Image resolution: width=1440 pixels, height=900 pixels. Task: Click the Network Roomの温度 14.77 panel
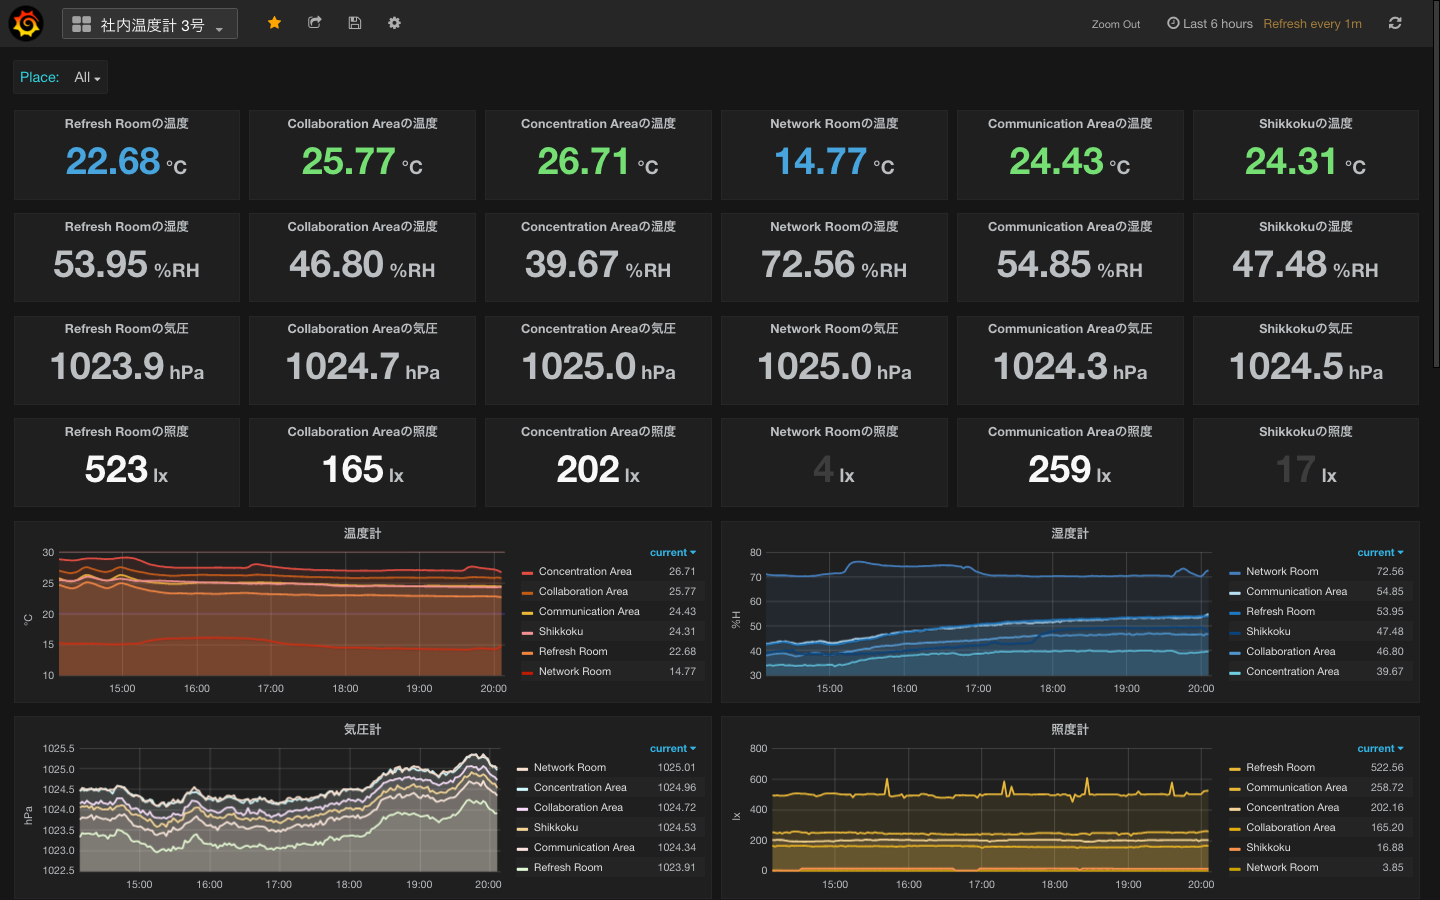(x=834, y=155)
